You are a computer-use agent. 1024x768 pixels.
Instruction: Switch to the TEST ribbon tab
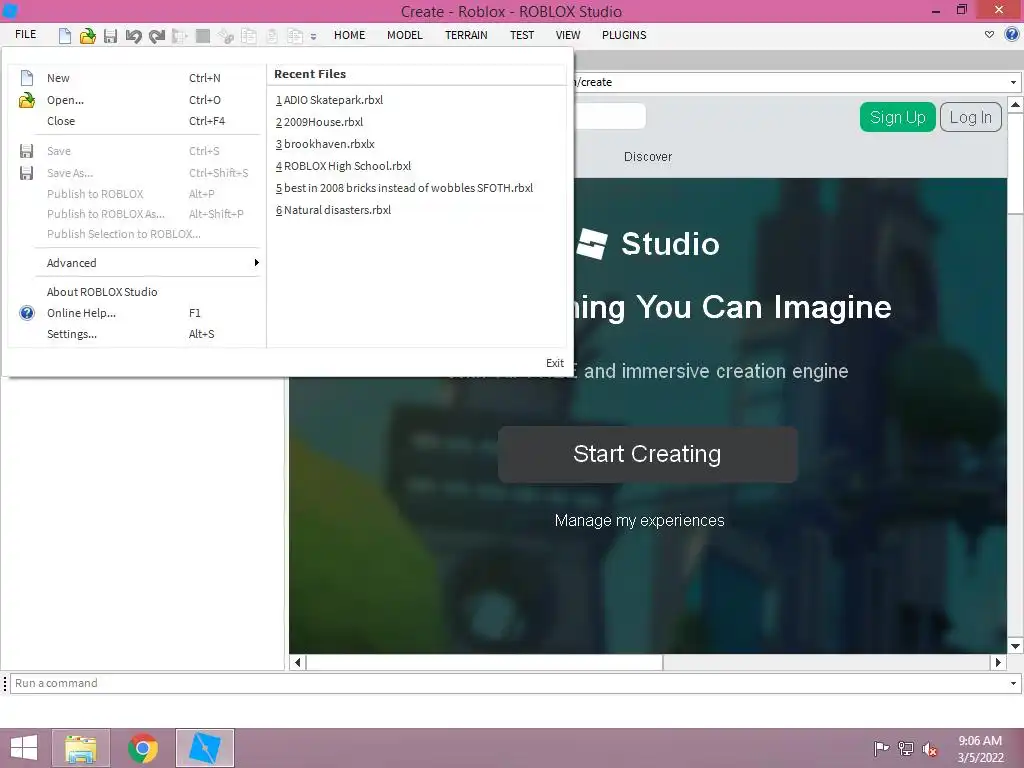click(x=522, y=35)
